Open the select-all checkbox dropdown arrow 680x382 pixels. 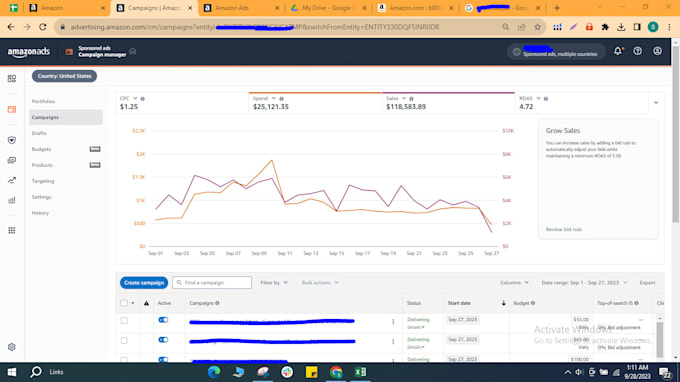[x=133, y=303]
